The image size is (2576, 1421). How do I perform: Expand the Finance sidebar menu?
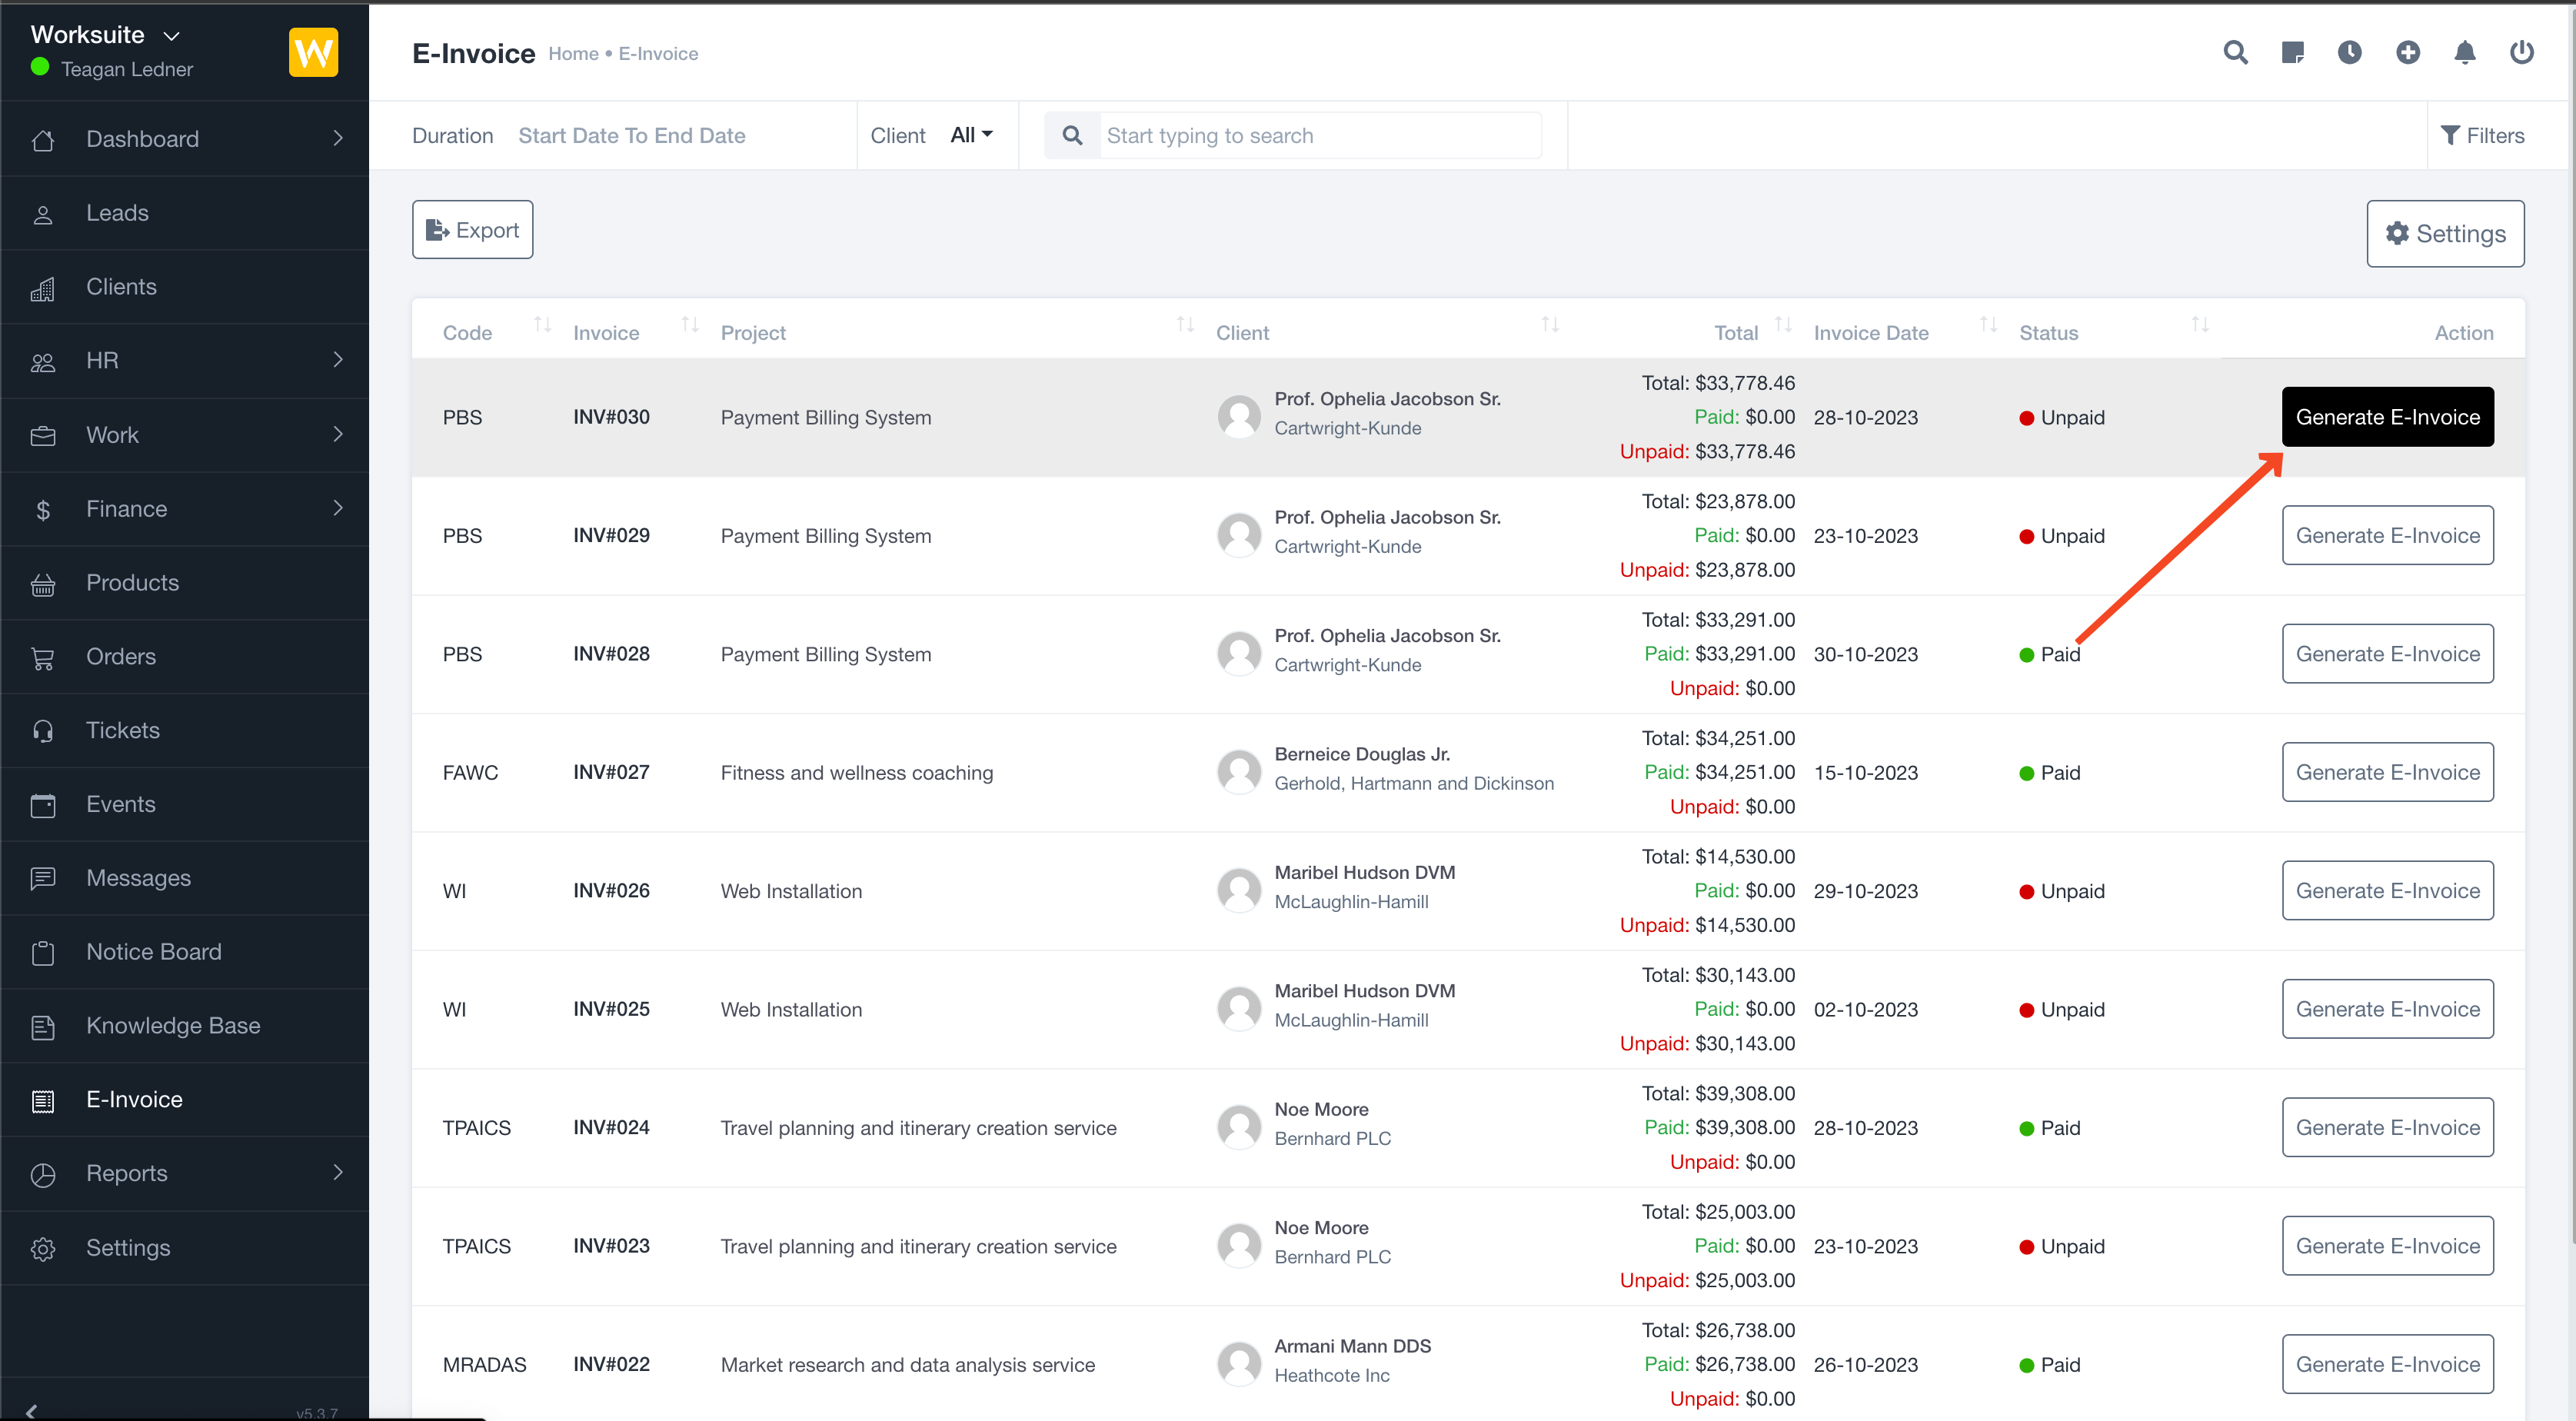(126, 508)
